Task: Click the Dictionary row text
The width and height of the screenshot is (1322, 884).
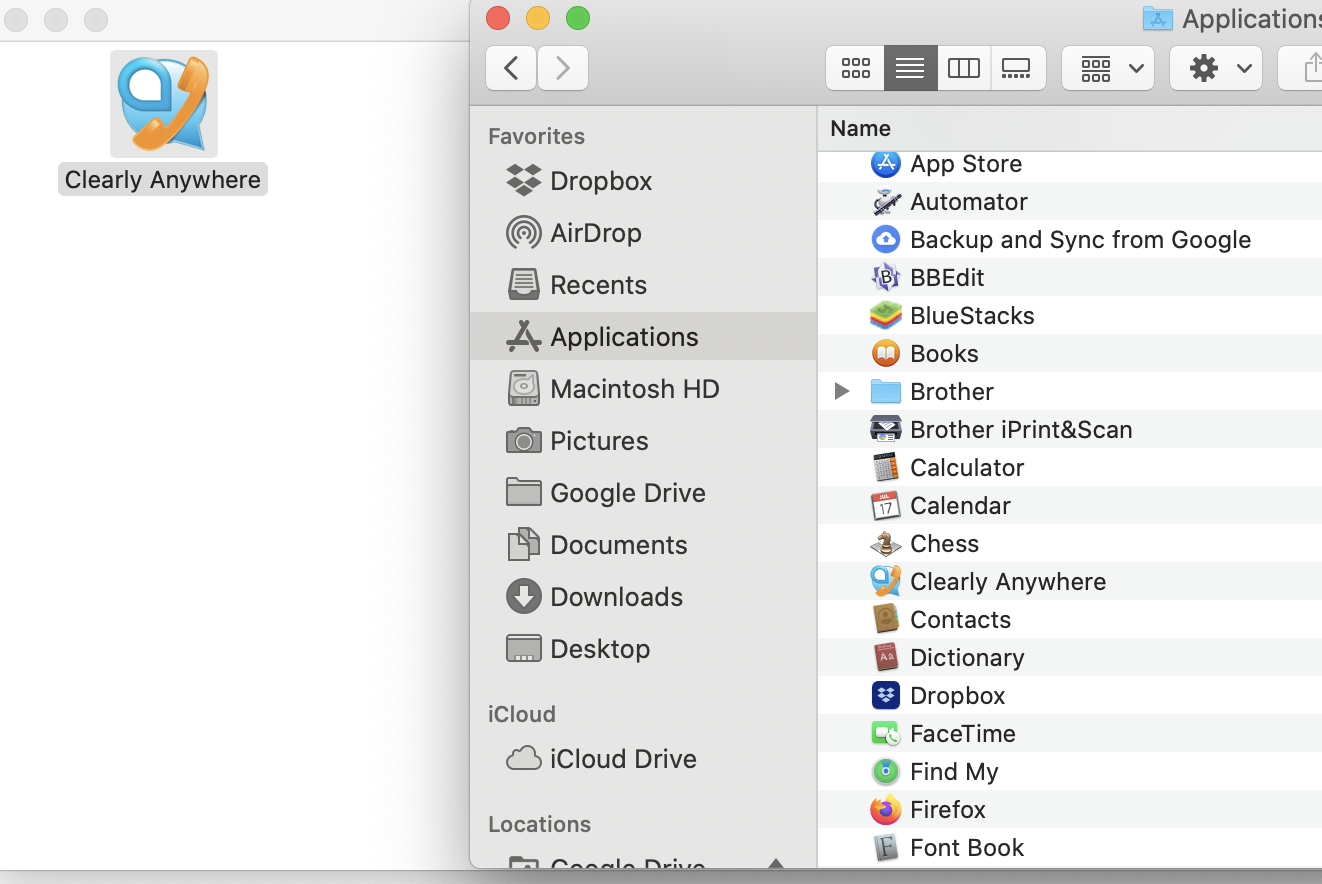Action: (x=967, y=658)
